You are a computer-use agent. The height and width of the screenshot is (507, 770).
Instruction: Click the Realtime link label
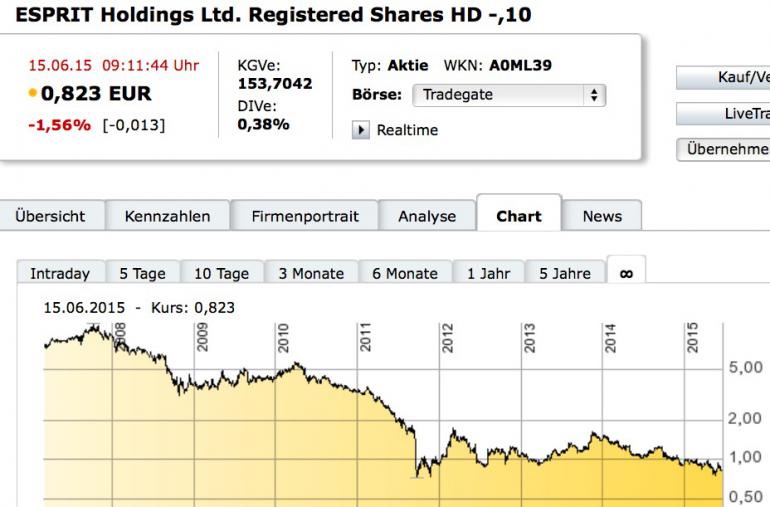click(407, 130)
